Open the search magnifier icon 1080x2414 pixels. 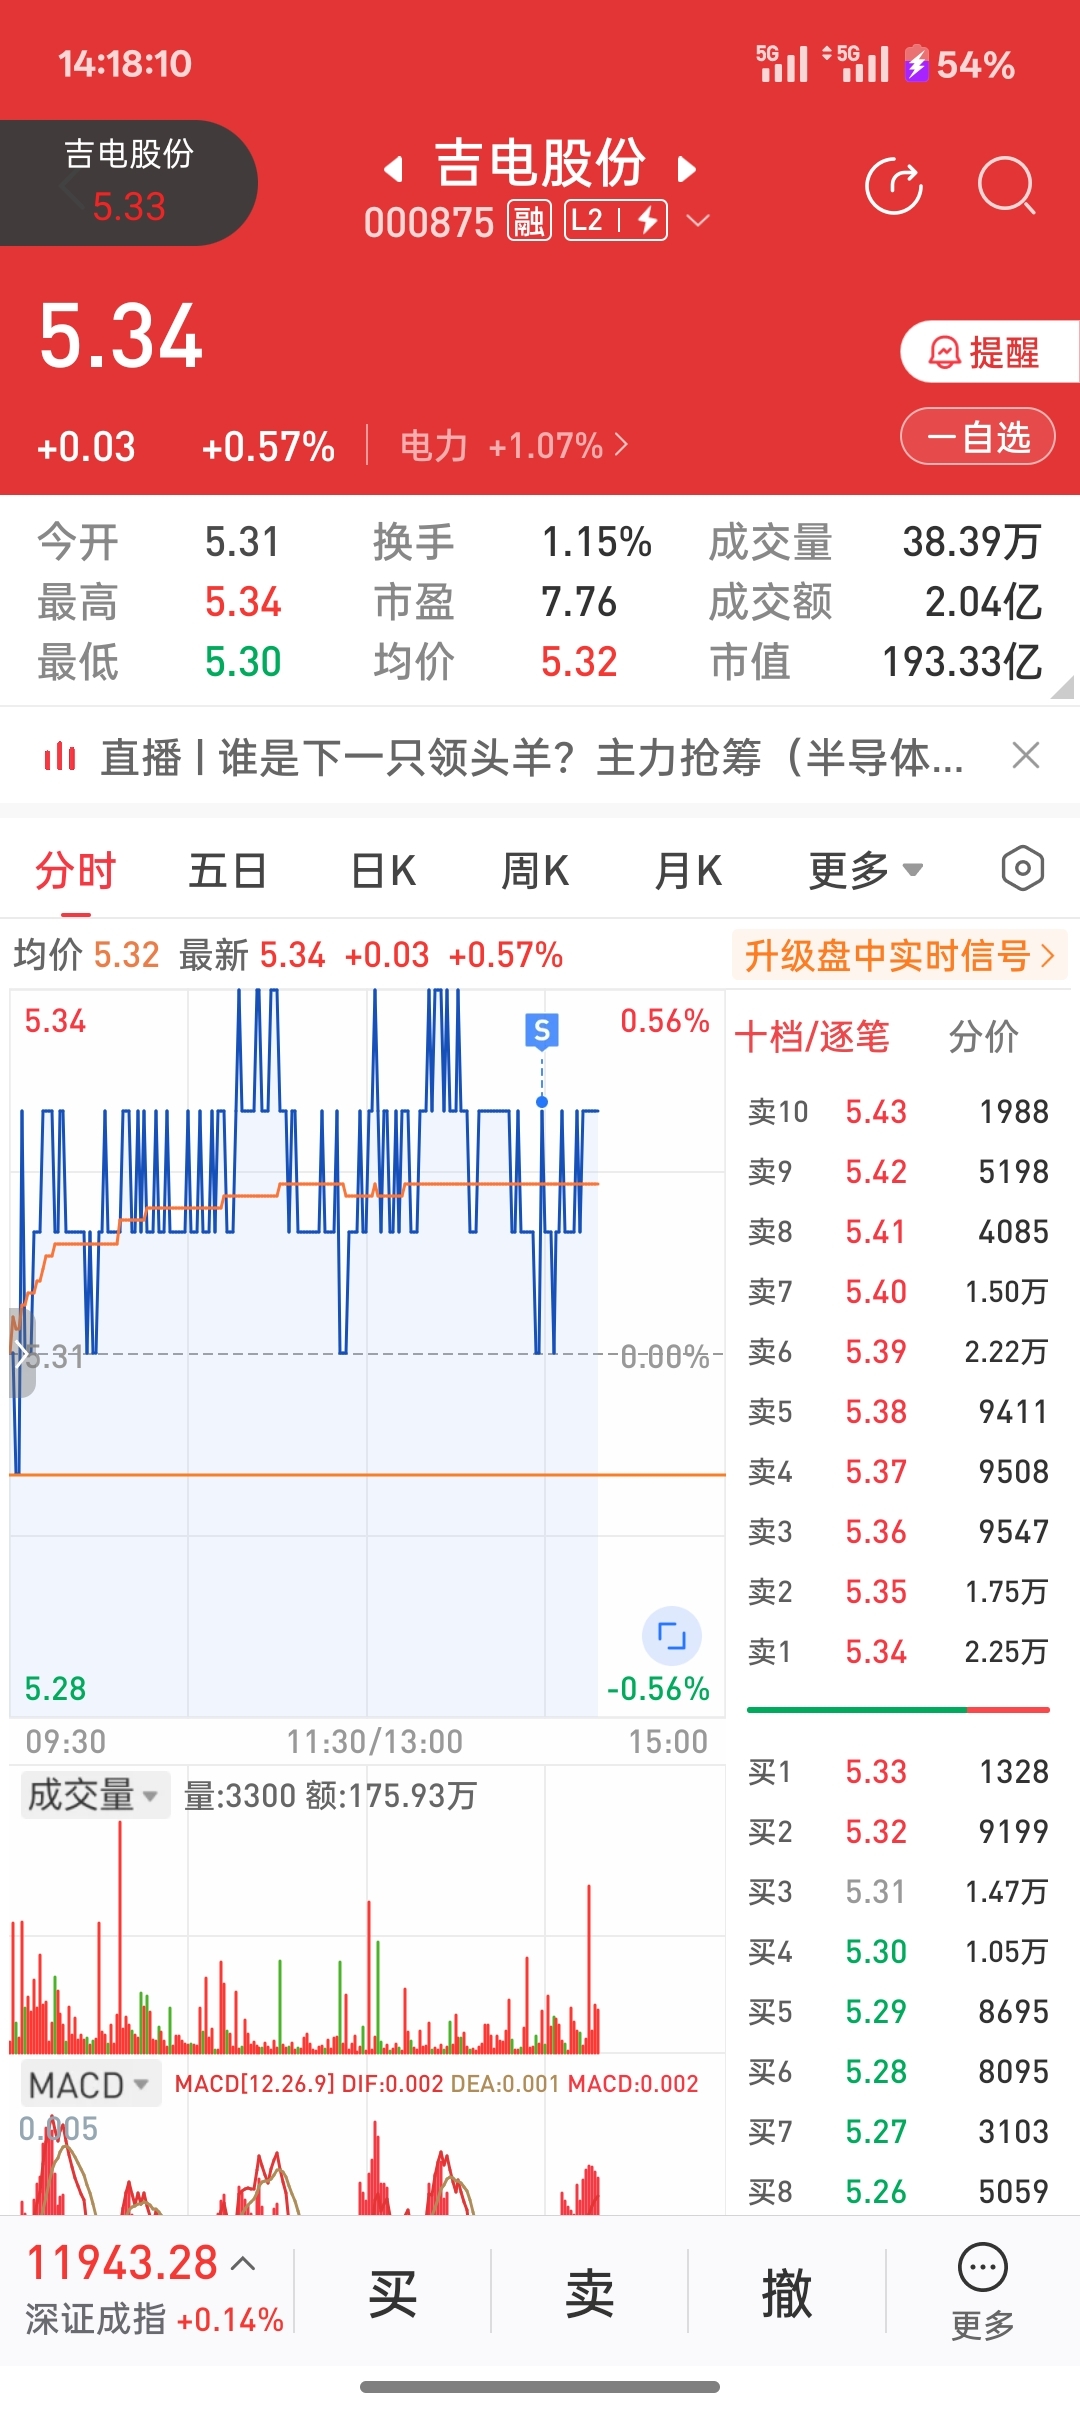pos(1005,186)
